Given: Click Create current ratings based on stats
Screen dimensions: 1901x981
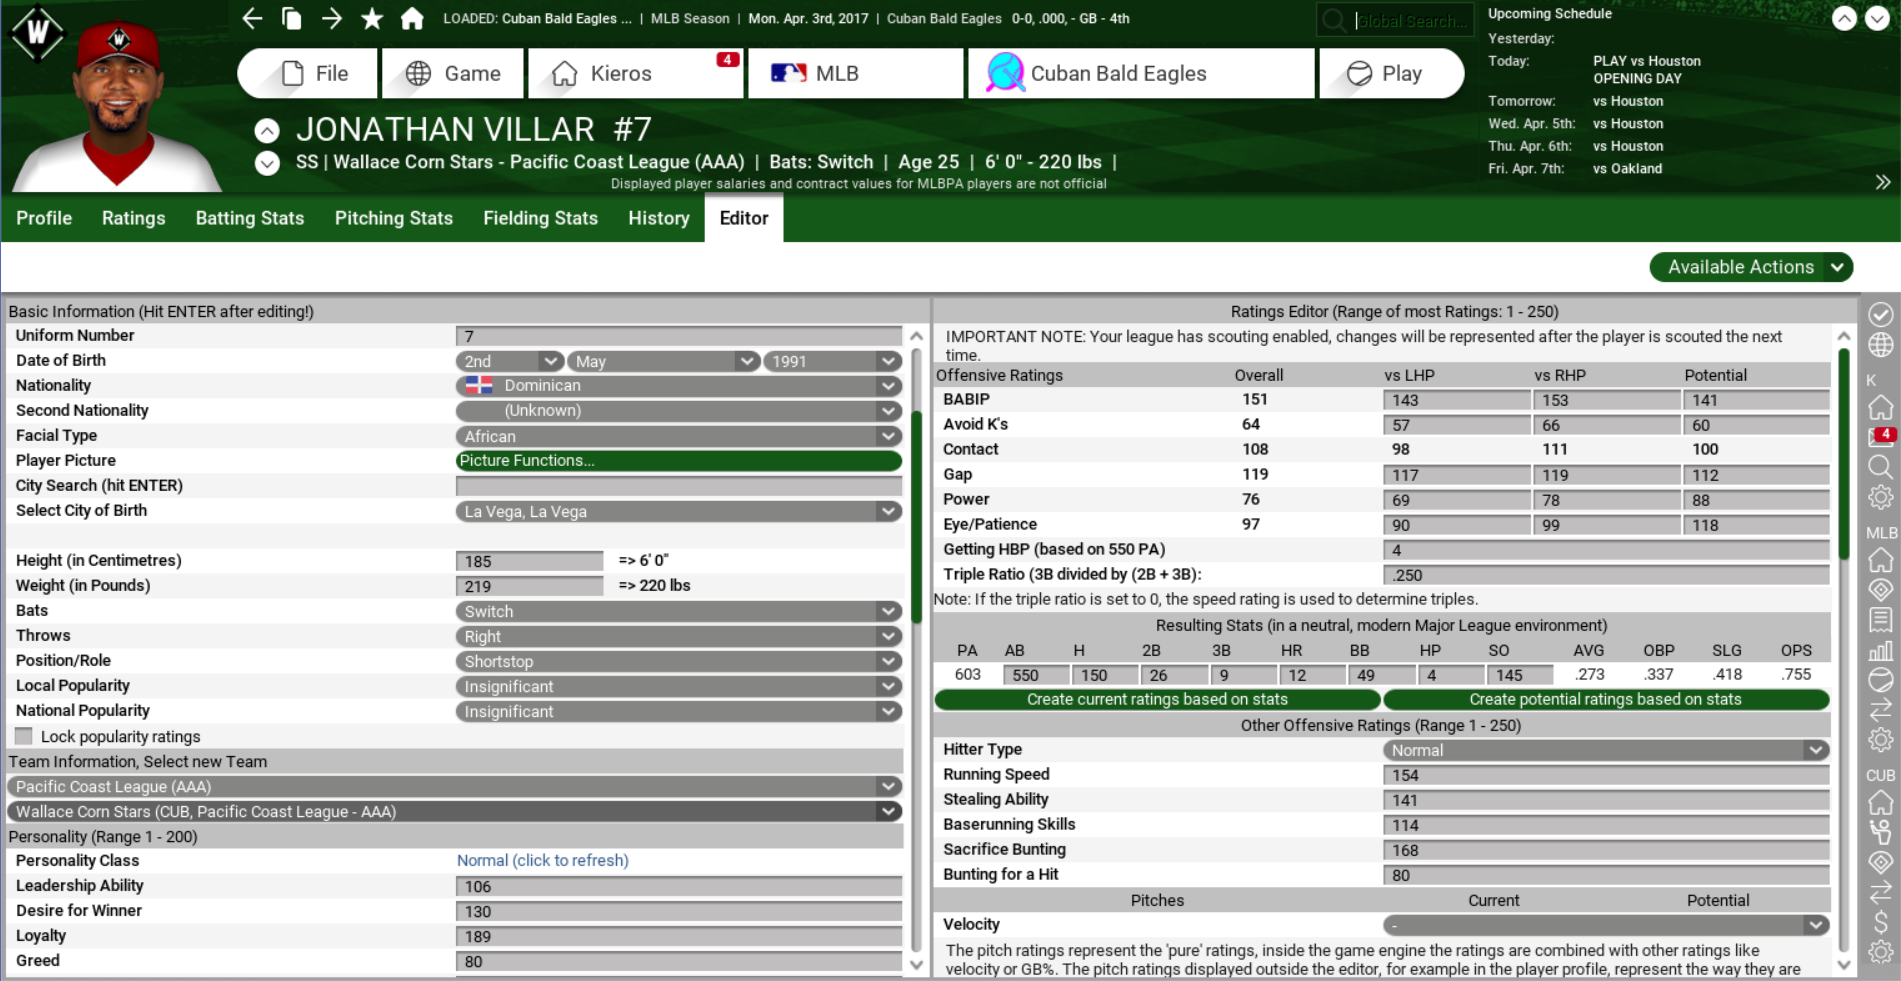Looking at the screenshot, I should pos(1157,700).
